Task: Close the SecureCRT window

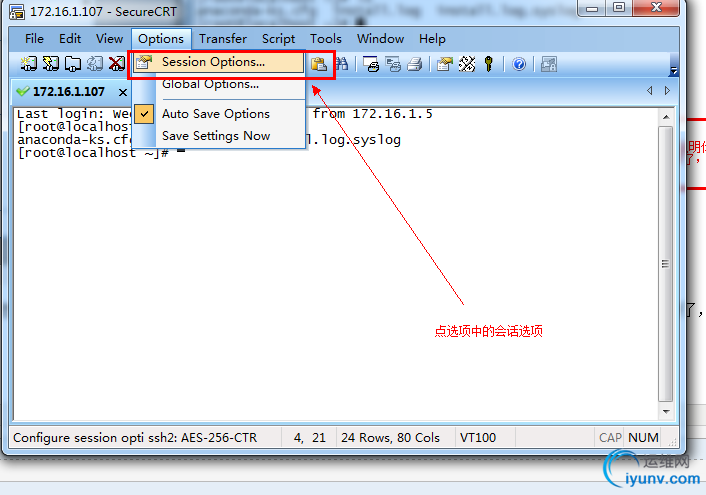Action: [656, 8]
